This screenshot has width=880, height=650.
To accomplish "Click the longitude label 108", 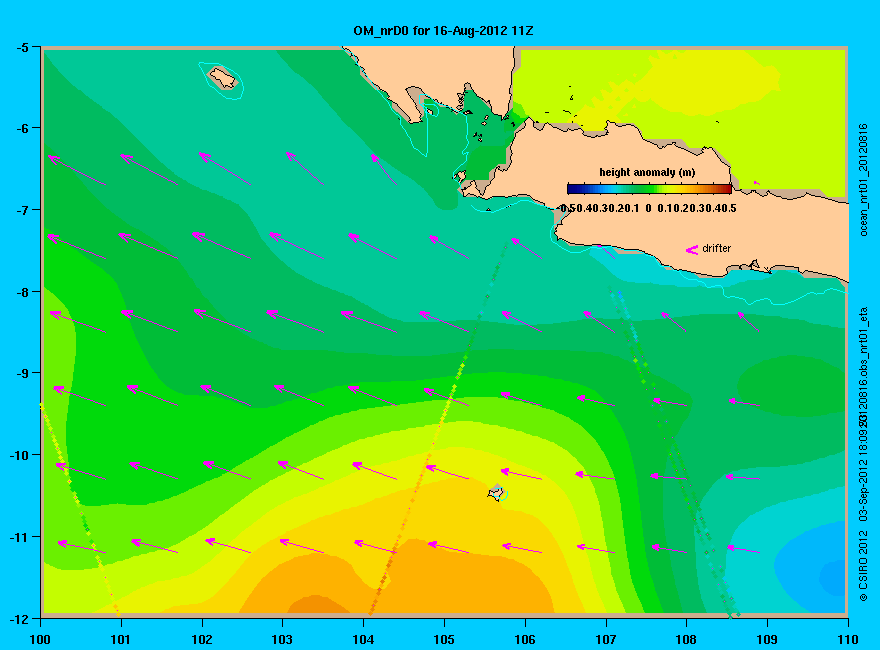I will [x=686, y=639].
